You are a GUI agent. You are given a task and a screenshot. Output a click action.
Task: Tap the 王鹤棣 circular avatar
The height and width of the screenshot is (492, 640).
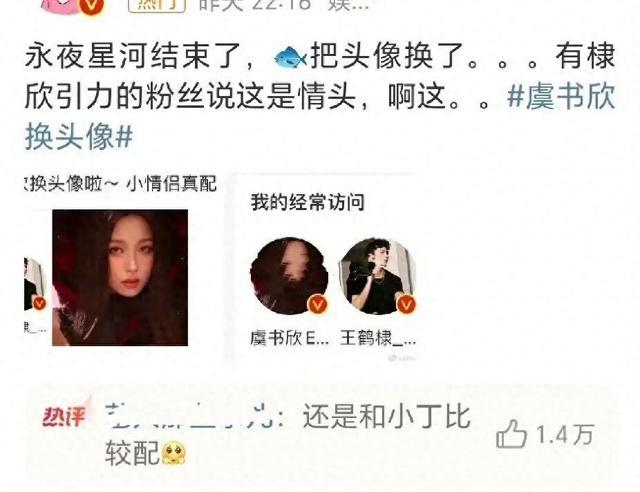click(378, 276)
